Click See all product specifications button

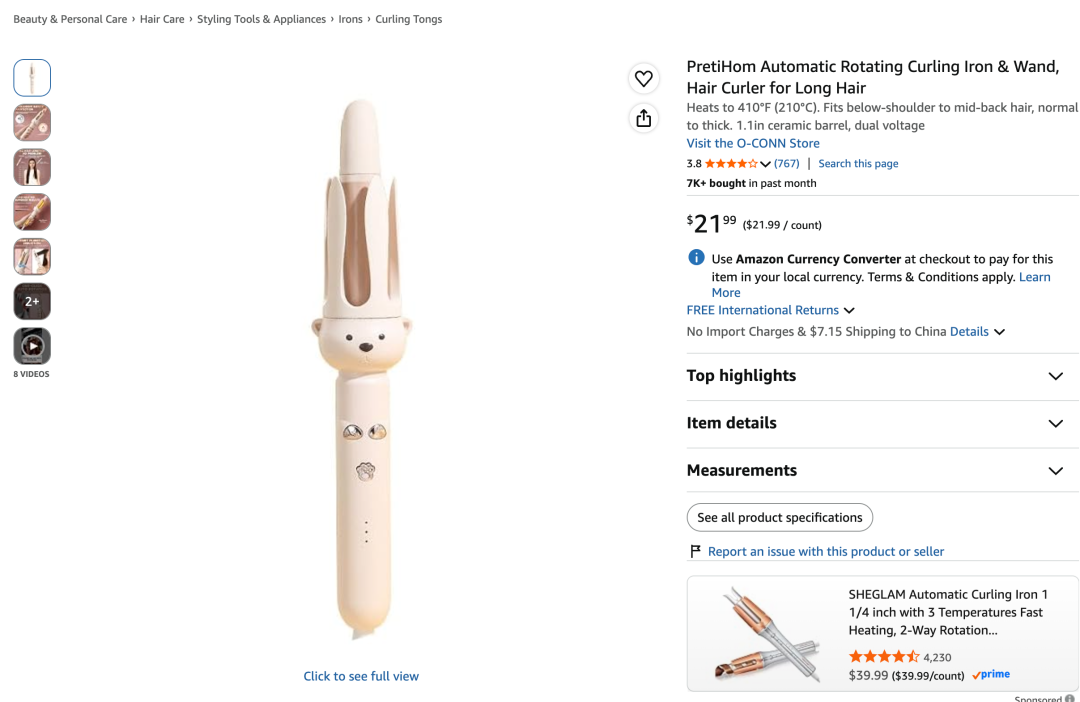pyautogui.click(x=780, y=517)
